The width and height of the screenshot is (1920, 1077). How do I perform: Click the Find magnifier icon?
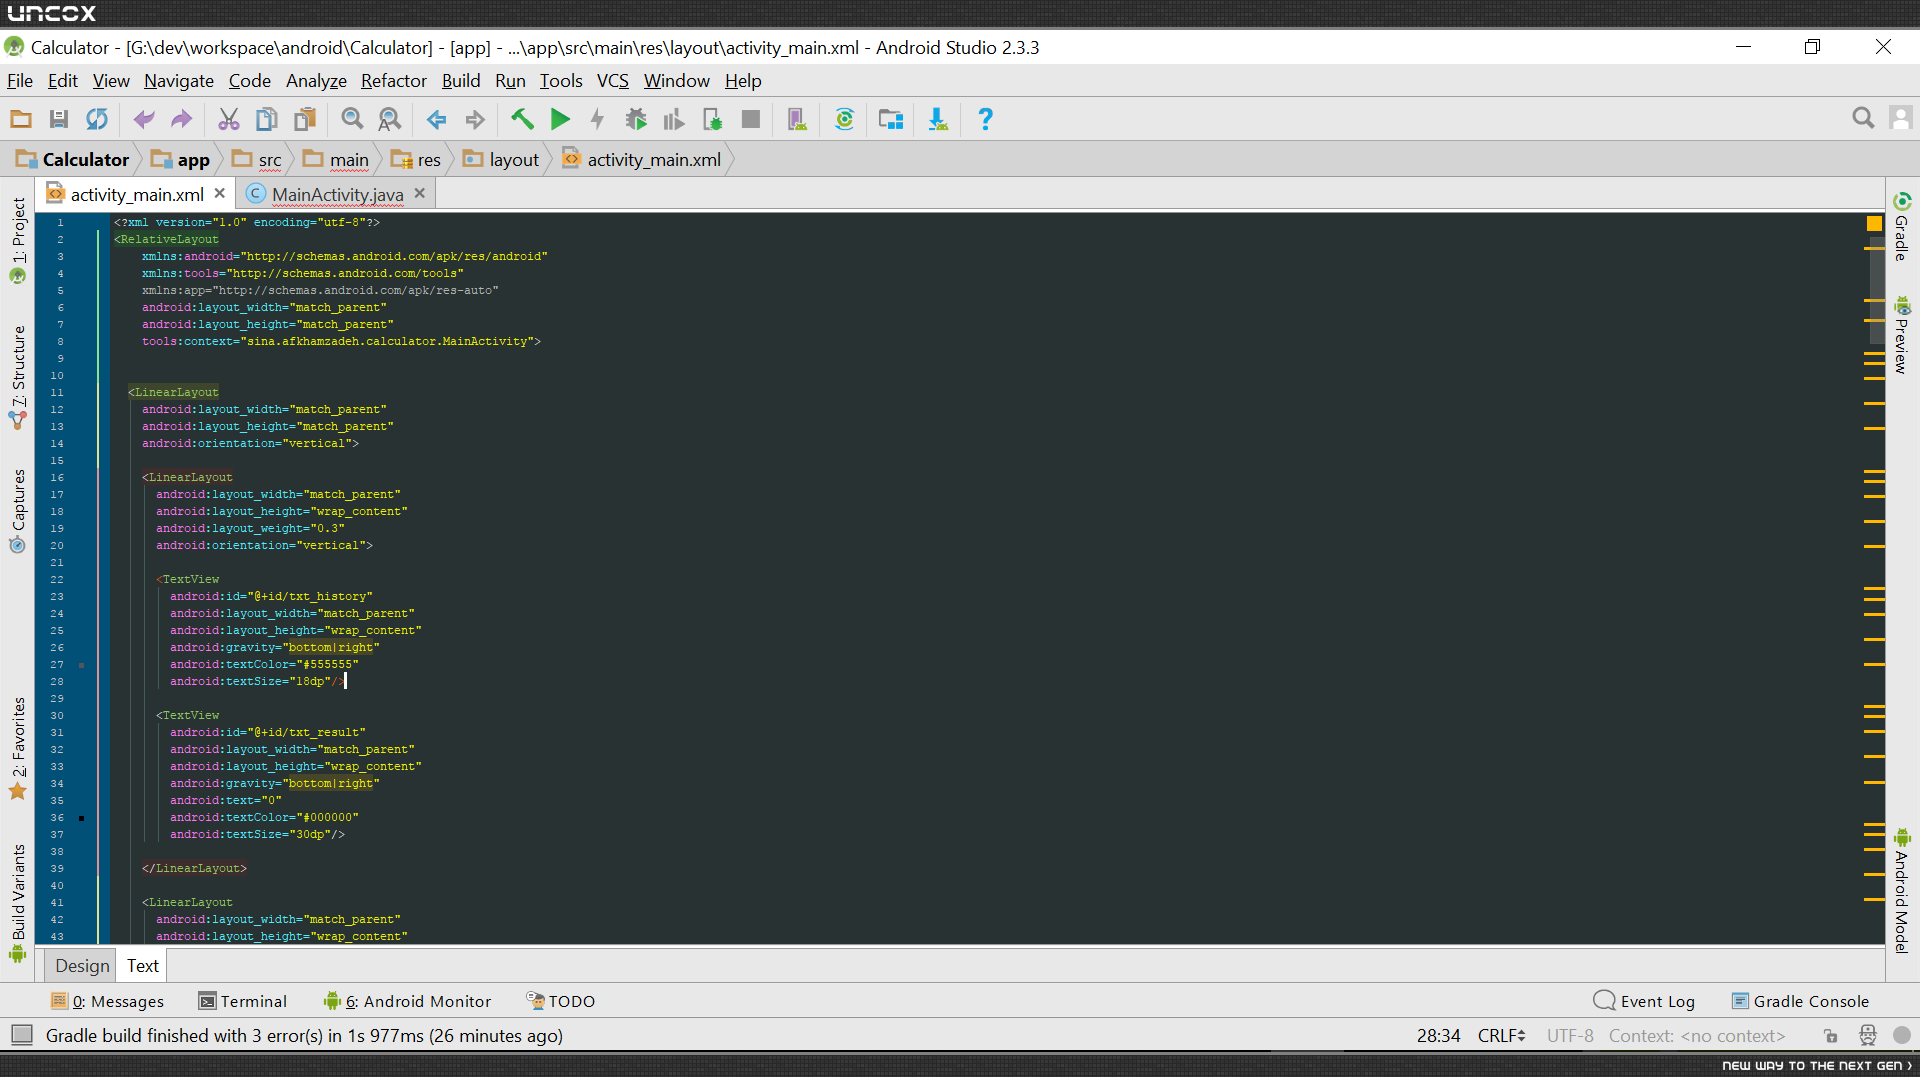[x=352, y=120]
